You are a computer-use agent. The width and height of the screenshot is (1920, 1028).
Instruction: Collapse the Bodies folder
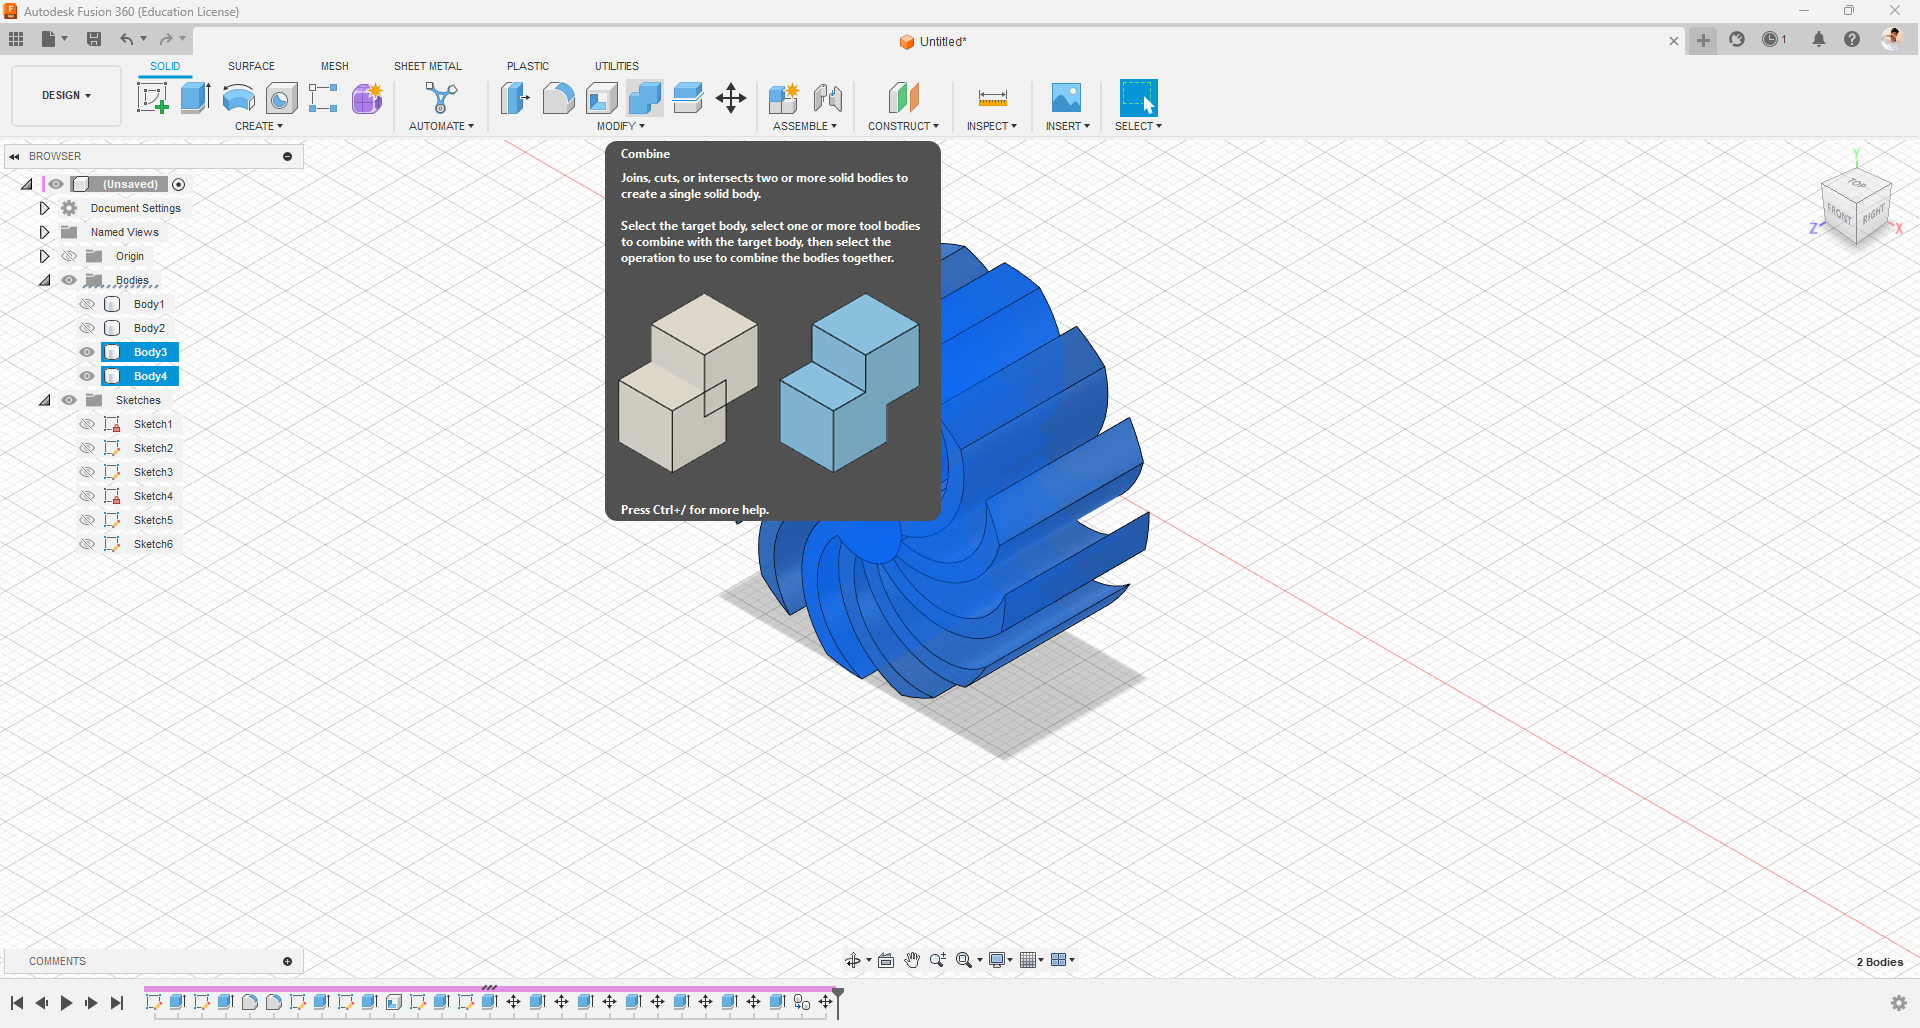(45, 280)
